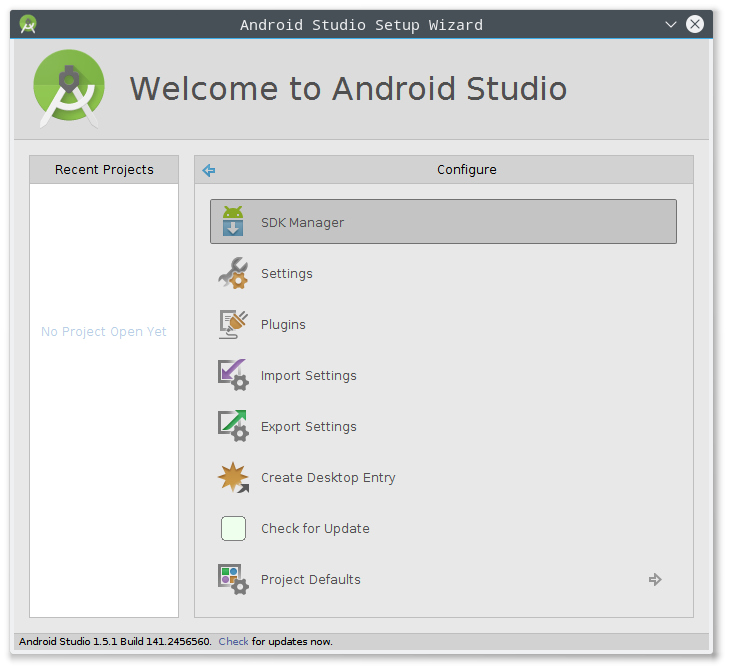Click the No Project Open Yet text
This screenshot has width=729, height=670.
104,332
